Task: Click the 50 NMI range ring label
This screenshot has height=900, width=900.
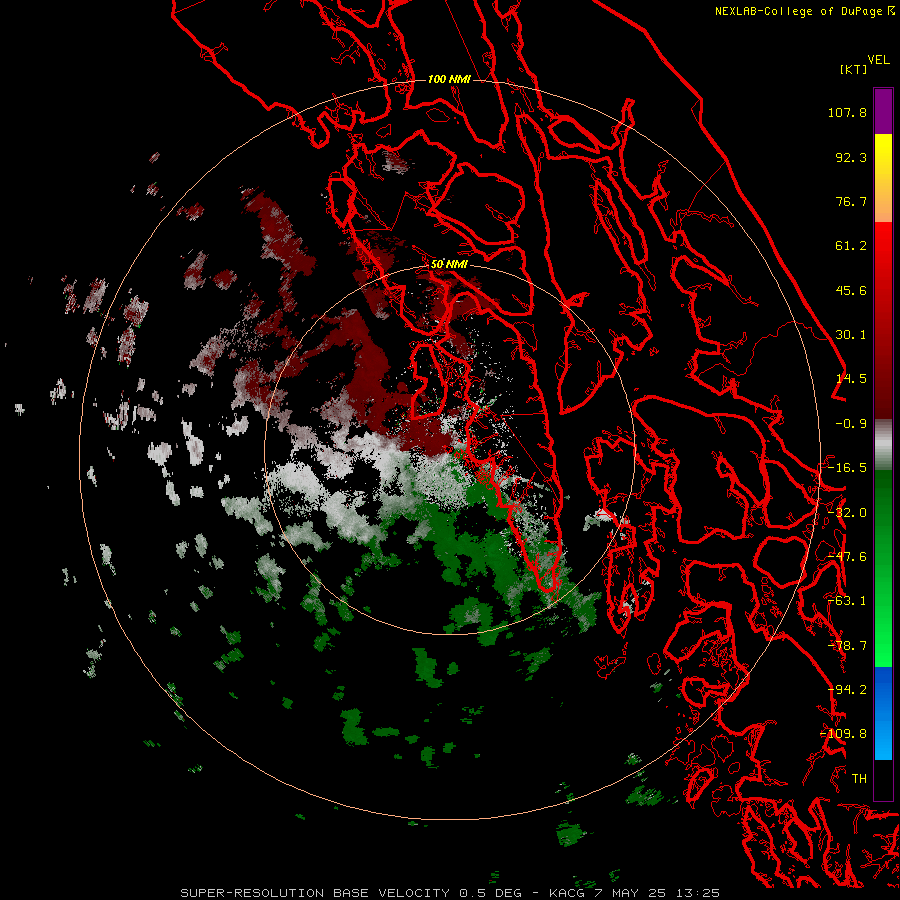Action: click(x=449, y=264)
